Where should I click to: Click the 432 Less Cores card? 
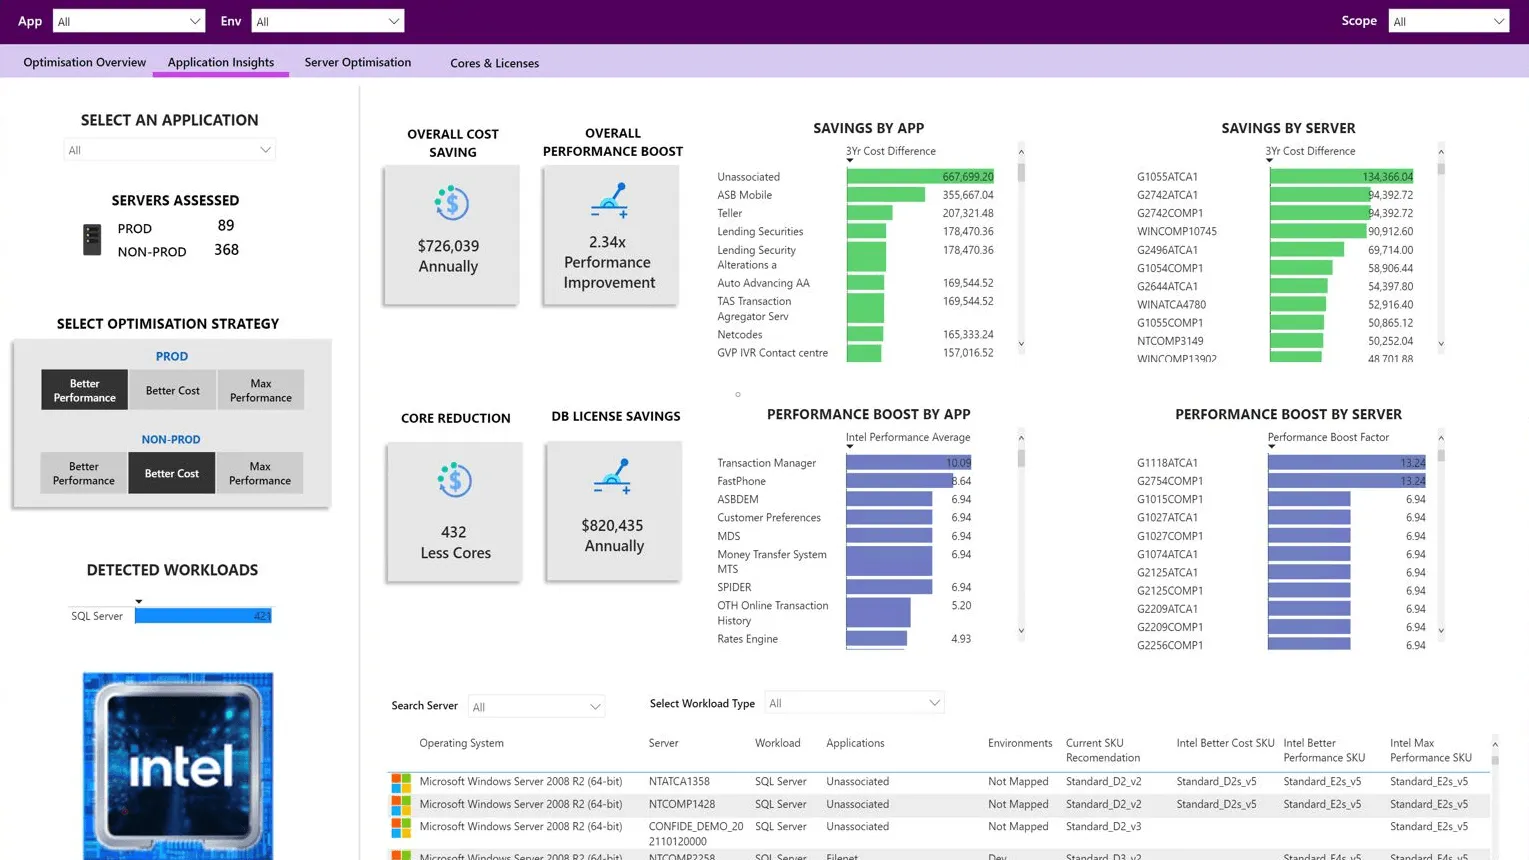[454, 512]
